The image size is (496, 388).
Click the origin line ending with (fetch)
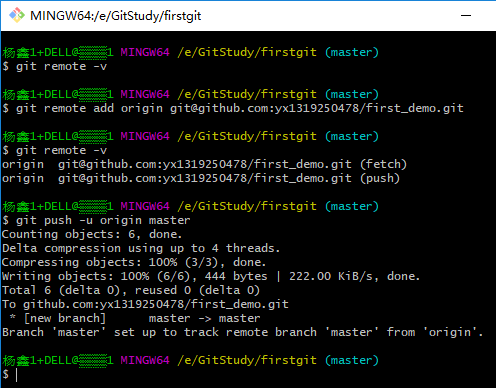(x=204, y=164)
